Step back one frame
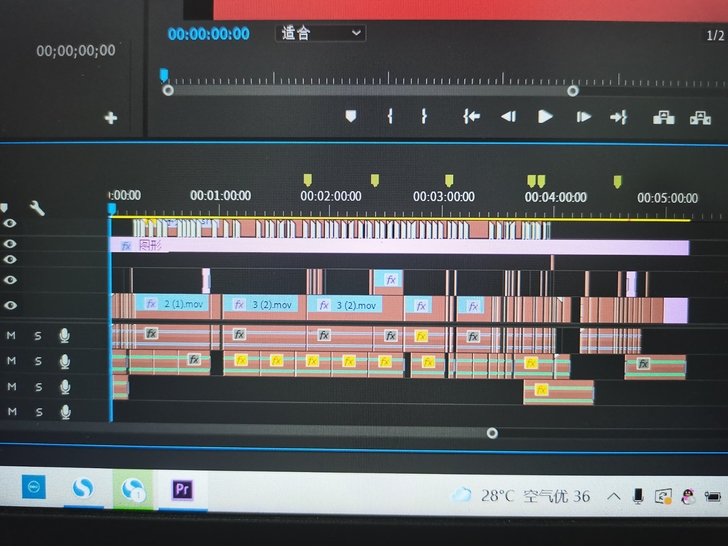This screenshot has height=546, width=728. tap(508, 117)
